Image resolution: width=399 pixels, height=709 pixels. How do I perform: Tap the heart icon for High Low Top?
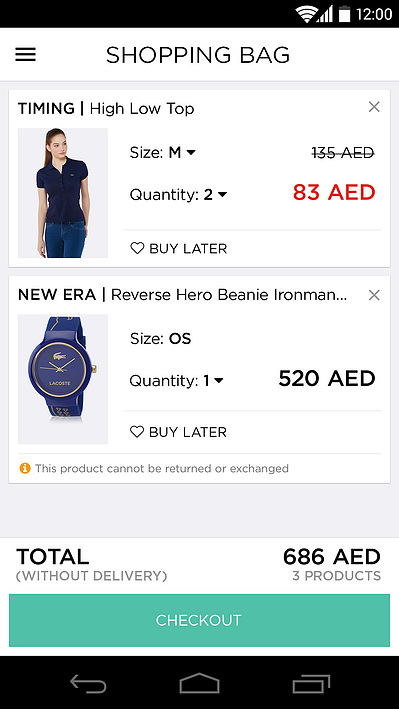[x=137, y=248]
